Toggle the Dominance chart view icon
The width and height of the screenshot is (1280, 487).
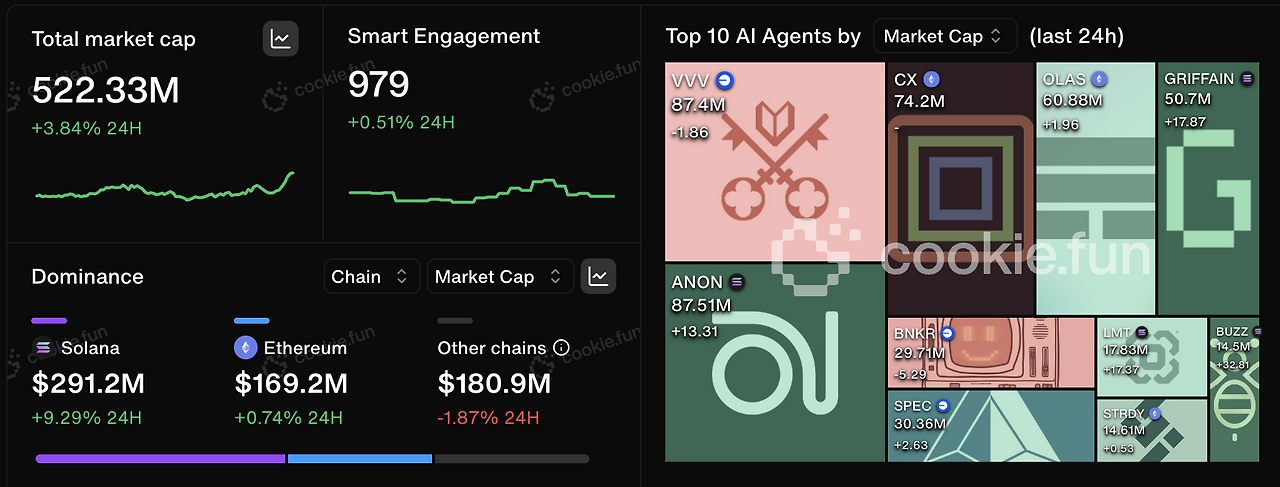[x=598, y=276]
